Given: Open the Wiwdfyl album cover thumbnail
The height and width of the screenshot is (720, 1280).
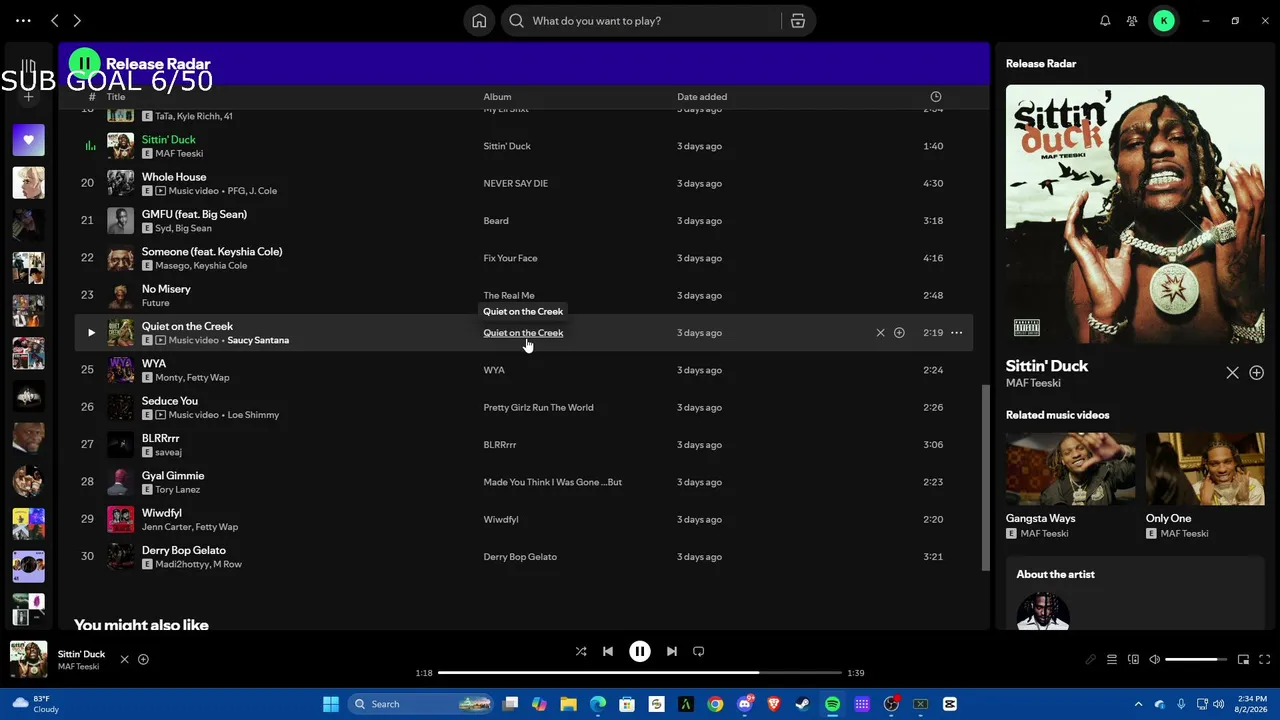Looking at the screenshot, I should click(x=120, y=520).
